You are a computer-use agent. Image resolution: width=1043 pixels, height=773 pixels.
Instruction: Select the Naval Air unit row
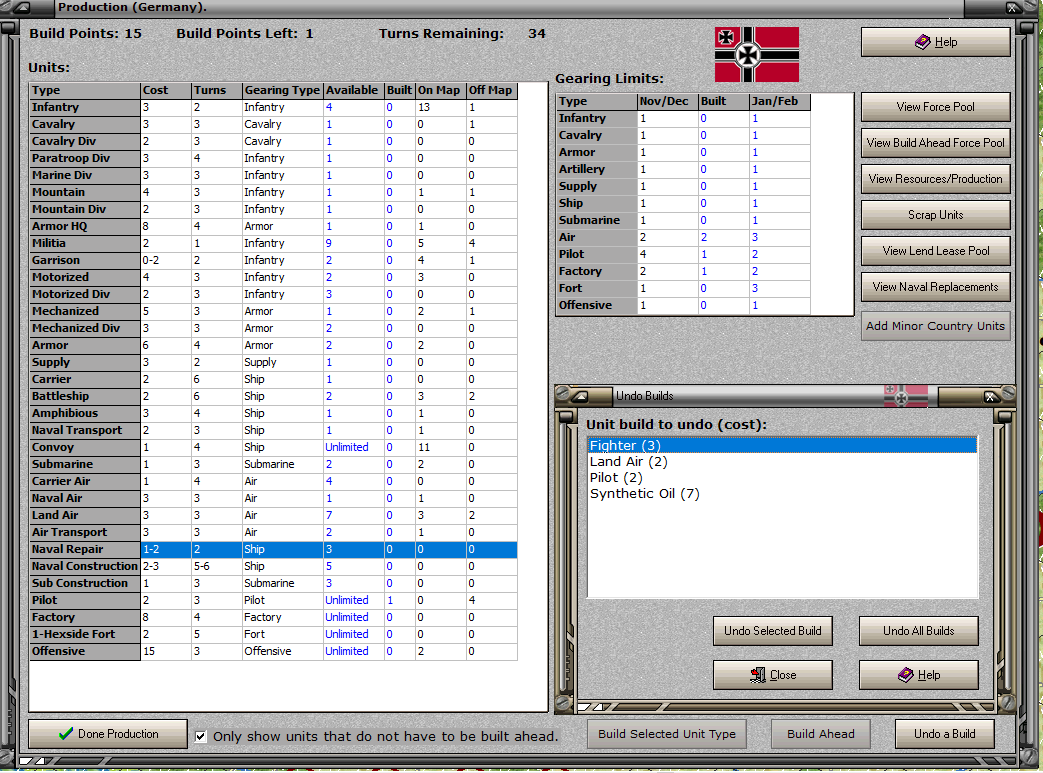[x=273, y=498]
